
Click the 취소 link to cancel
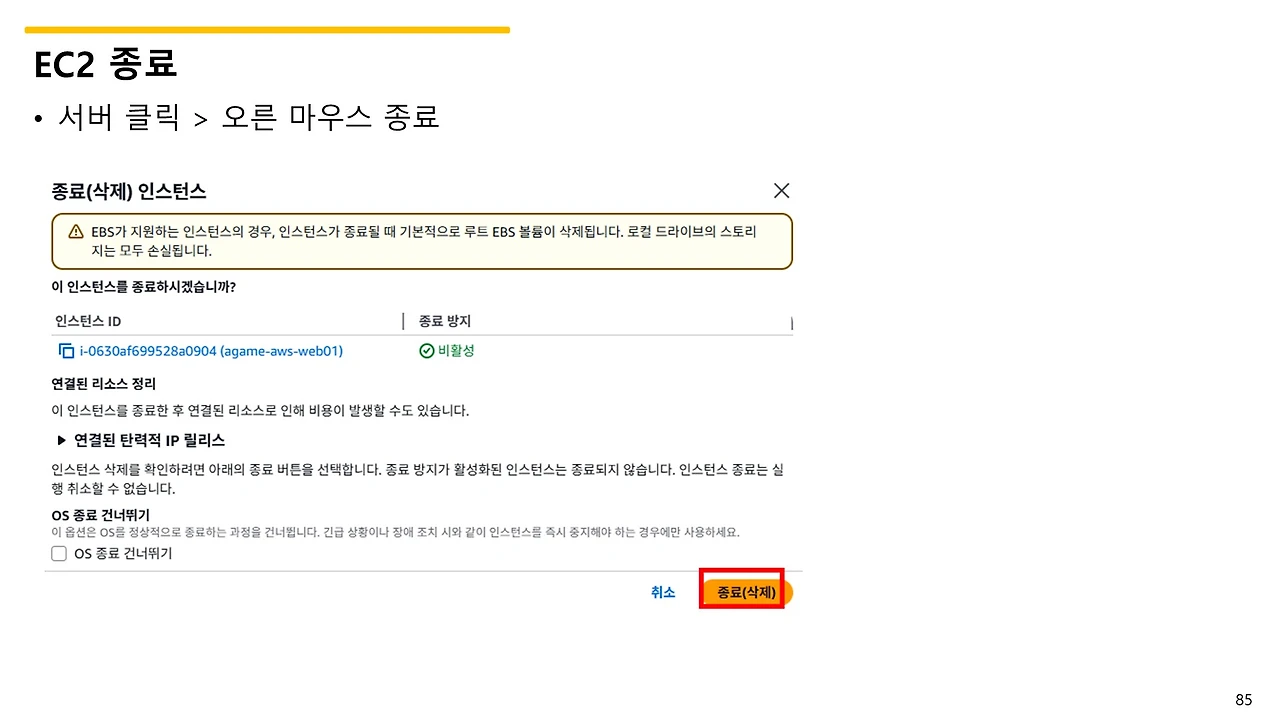pyautogui.click(x=663, y=592)
